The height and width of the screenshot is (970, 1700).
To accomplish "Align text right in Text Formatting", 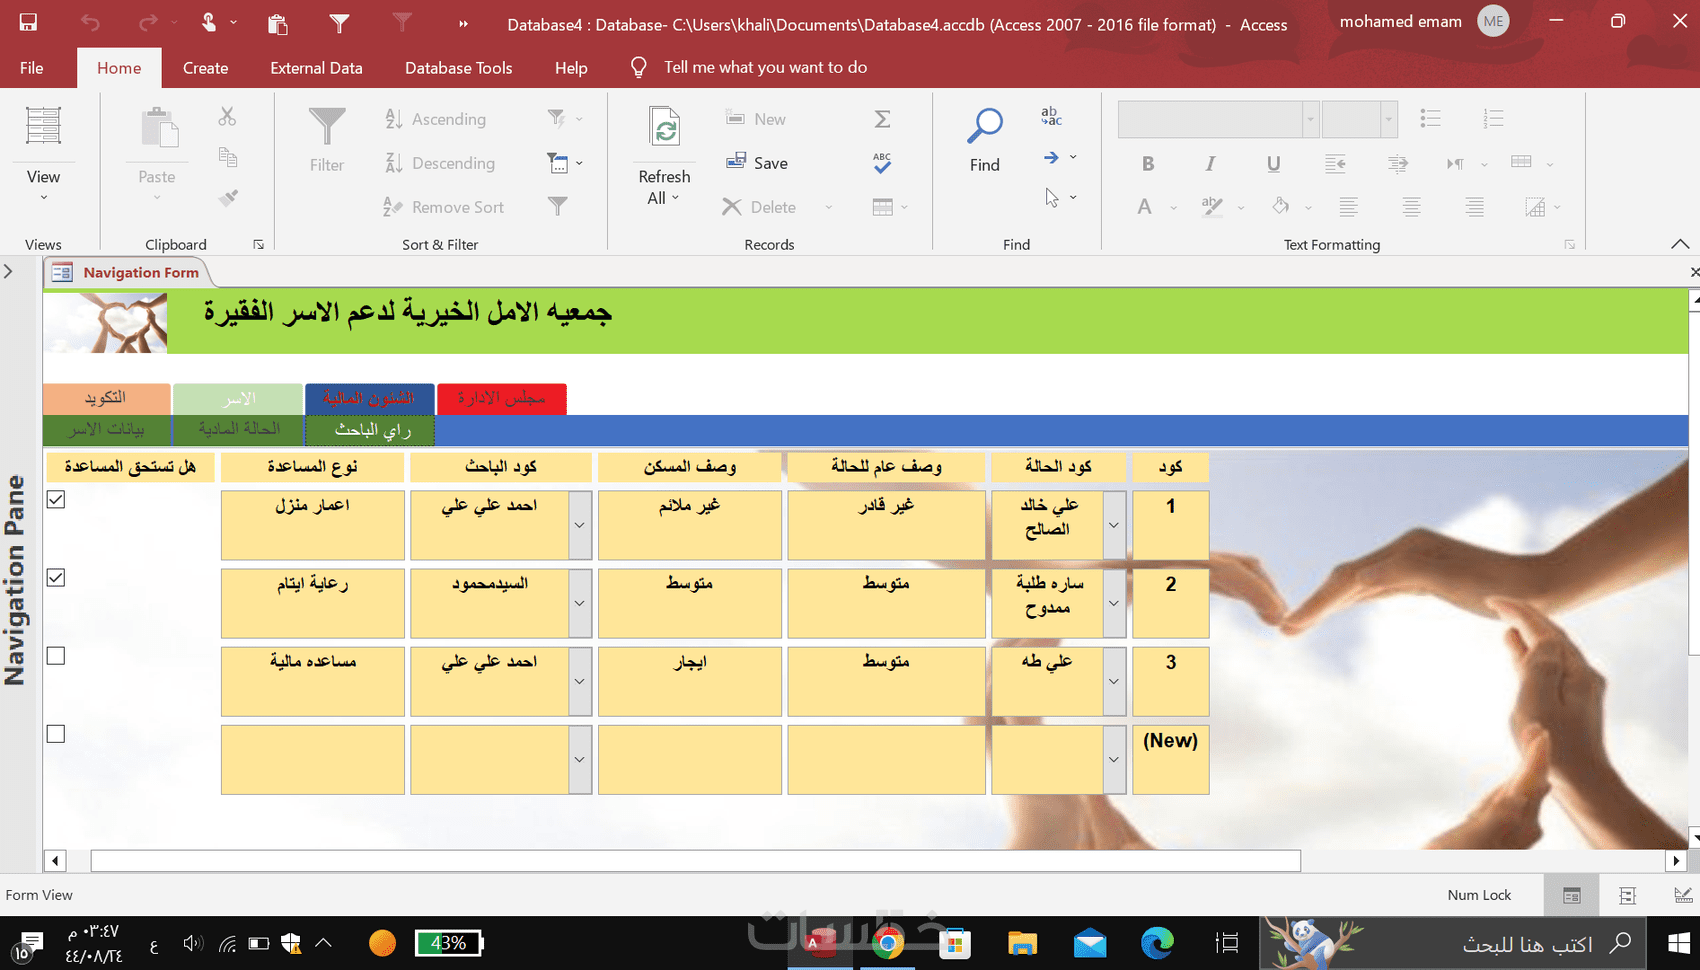I will coord(1474,207).
